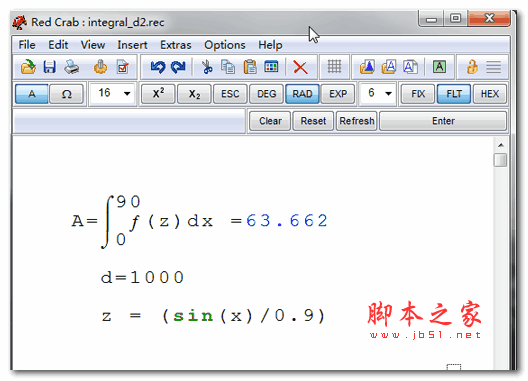Click the folder with letter A icon

point(389,67)
